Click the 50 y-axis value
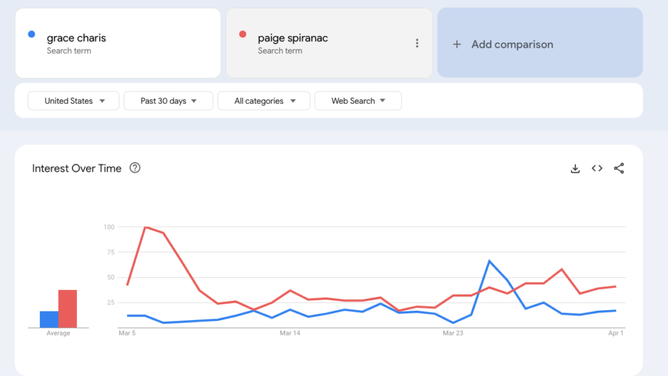 click(x=111, y=277)
